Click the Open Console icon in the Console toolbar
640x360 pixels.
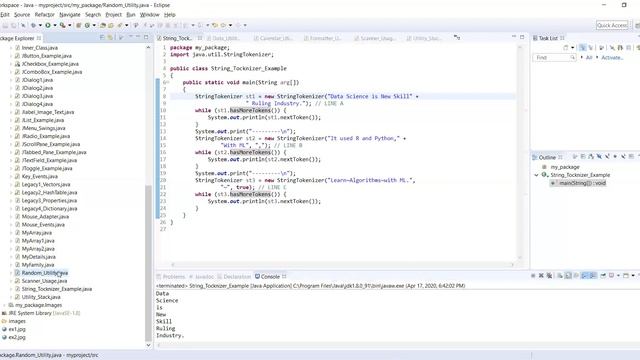click(x=626, y=276)
